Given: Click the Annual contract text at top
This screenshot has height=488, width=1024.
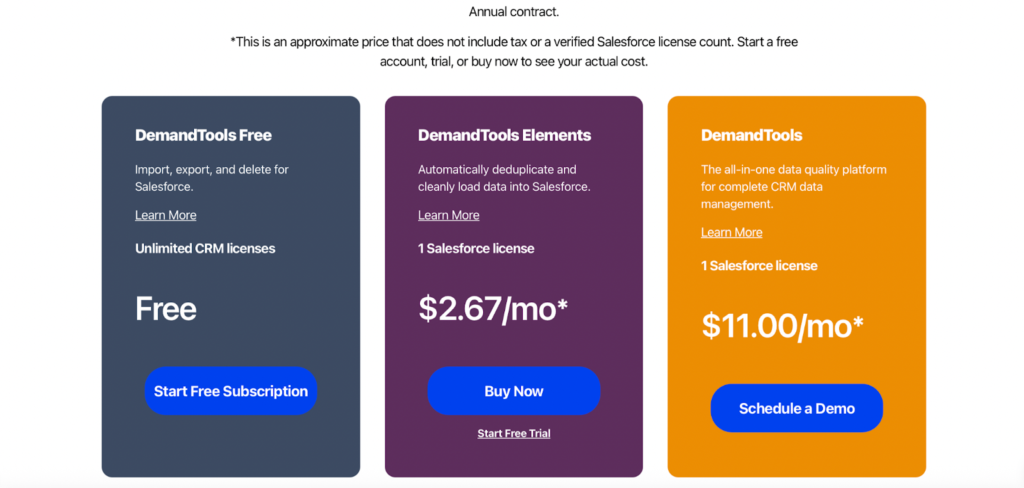Looking at the screenshot, I should [514, 12].
